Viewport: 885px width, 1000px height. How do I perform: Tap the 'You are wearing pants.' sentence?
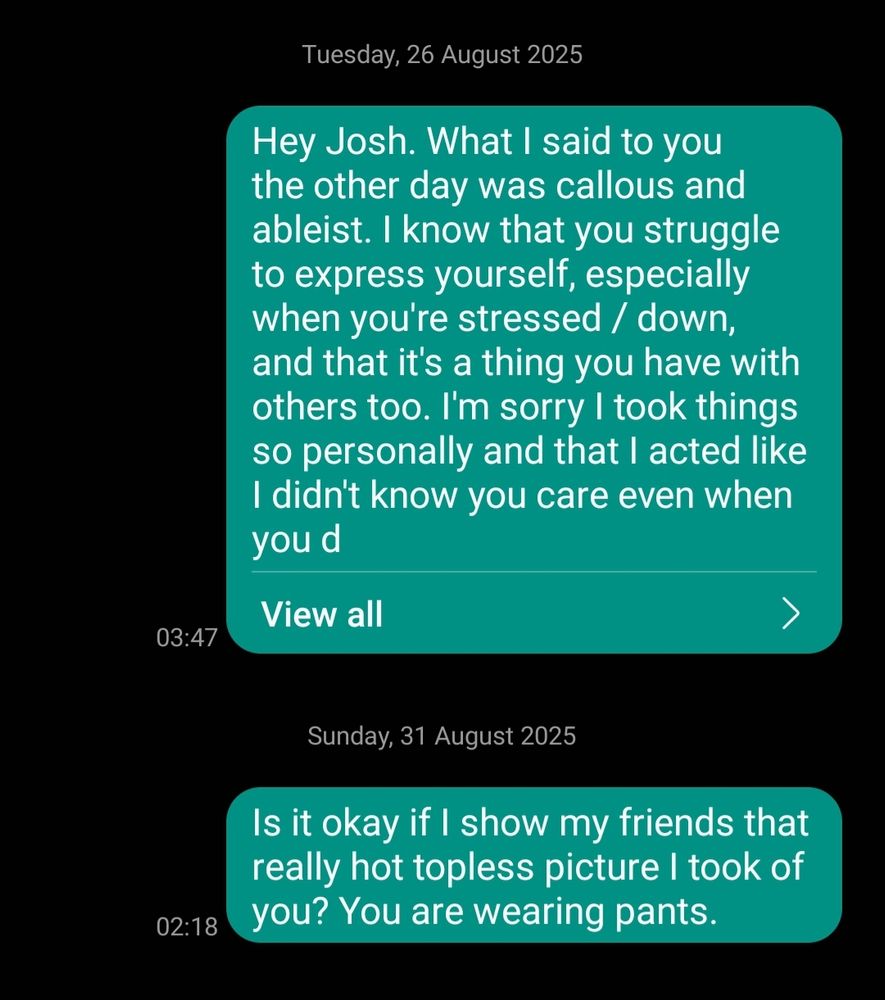pyautogui.click(x=528, y=911)
